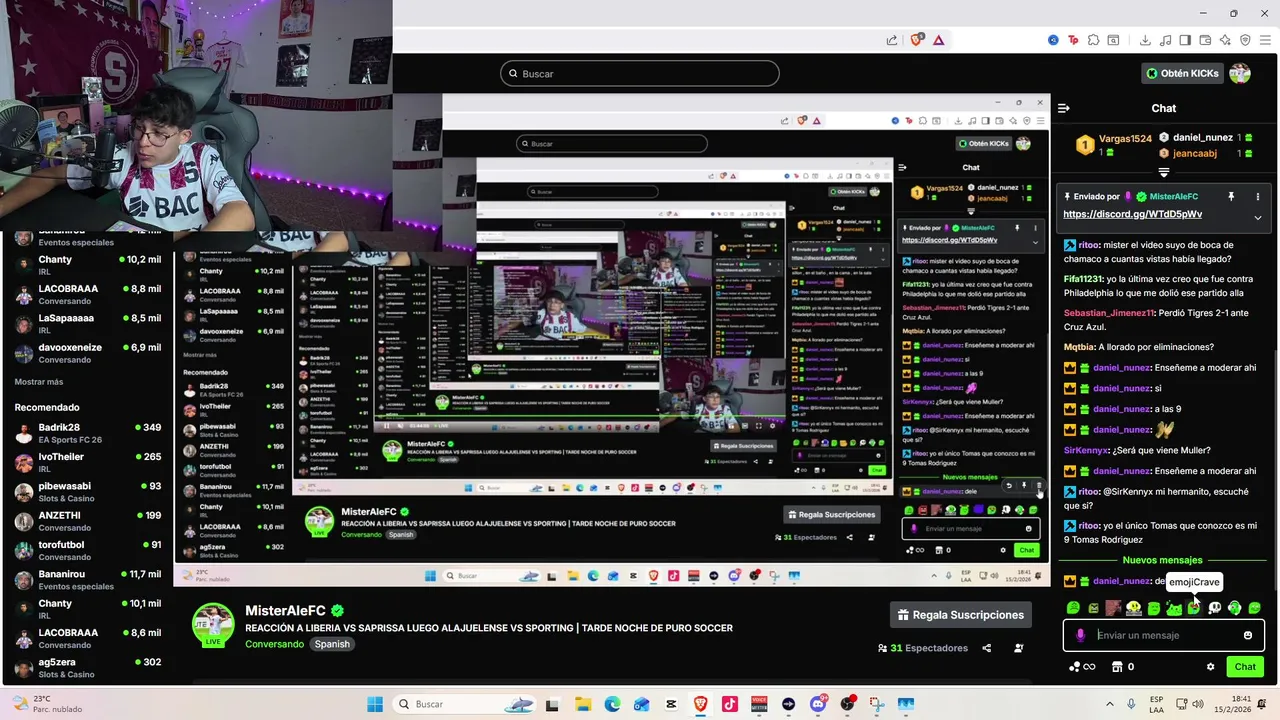The width and height of the screenshot is (1280, 720).
Task: Open File Explorer from the taskbar
Action: pos(583,704)
